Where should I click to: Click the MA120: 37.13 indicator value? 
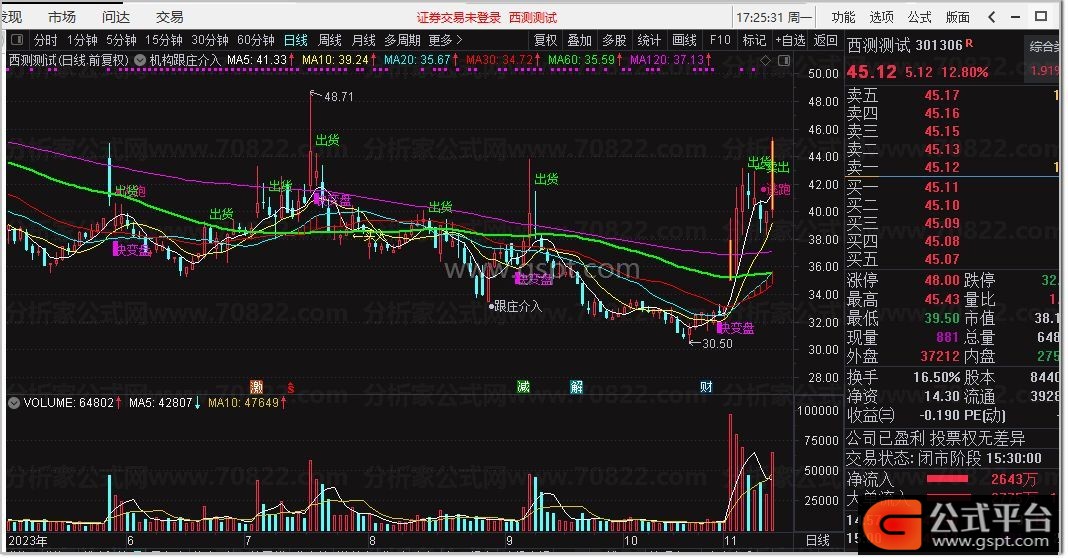point(671,60)
